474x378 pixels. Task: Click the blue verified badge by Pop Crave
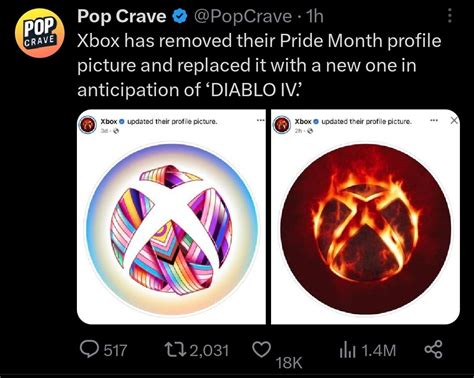click(180, 17)
